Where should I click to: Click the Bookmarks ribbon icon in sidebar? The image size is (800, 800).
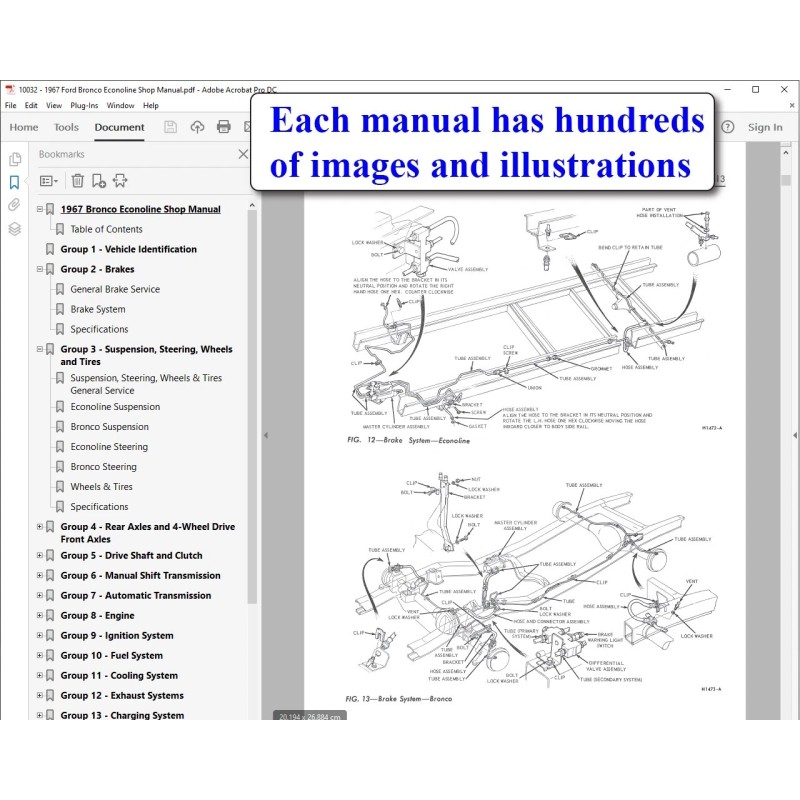point(14,182)
